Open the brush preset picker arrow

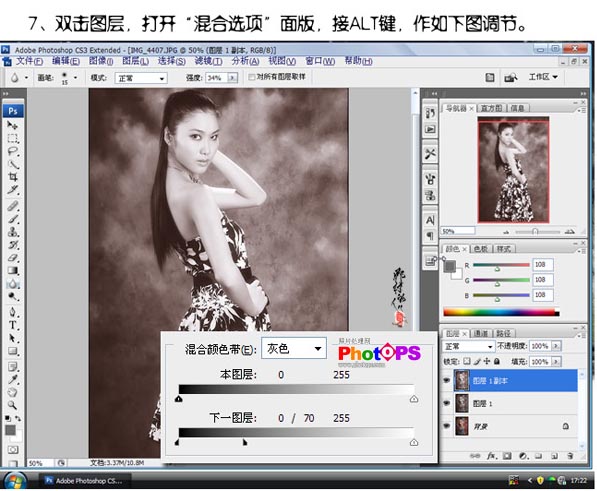pos(75,78)
